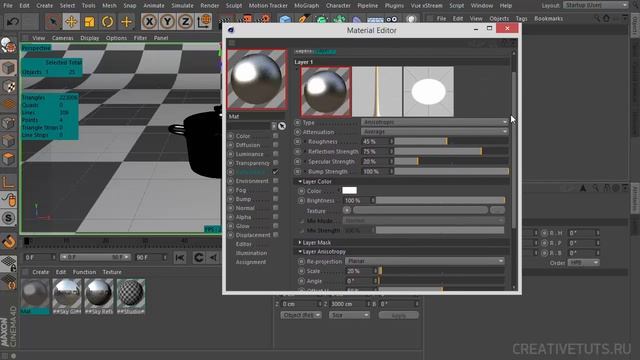Viewport: 640px width, 360px height.
Task: Enable the Luminance channel checkbox
Action: [276, 154]
